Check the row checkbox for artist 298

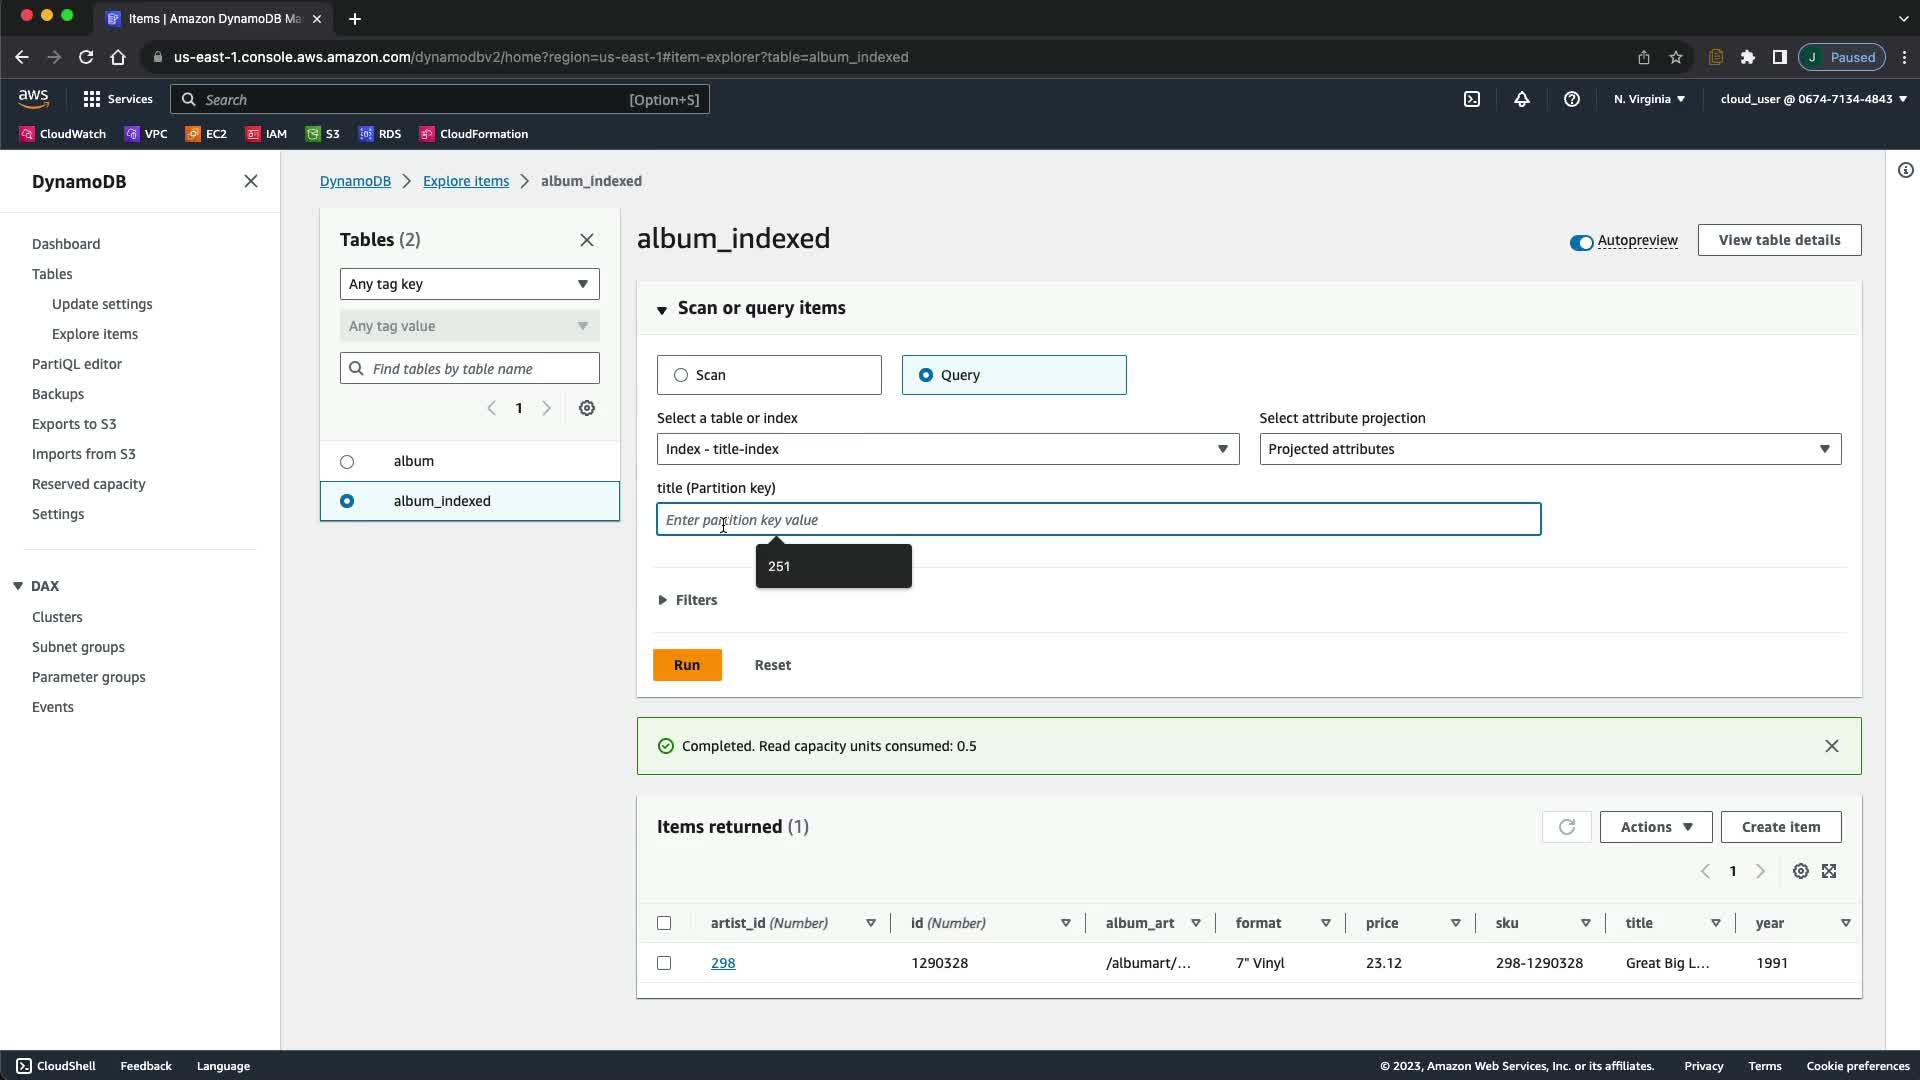[664, 963]
